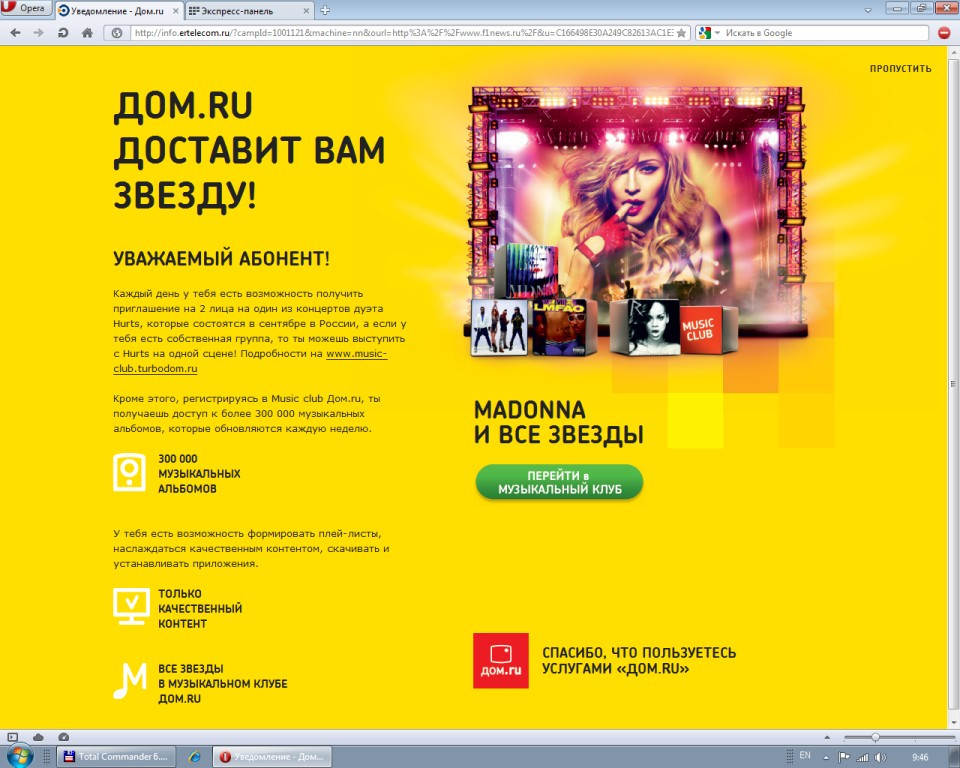Switch to the Экспресс-панель tab
Viewport: 960px width, 768px height.
[x=249, y=10]
